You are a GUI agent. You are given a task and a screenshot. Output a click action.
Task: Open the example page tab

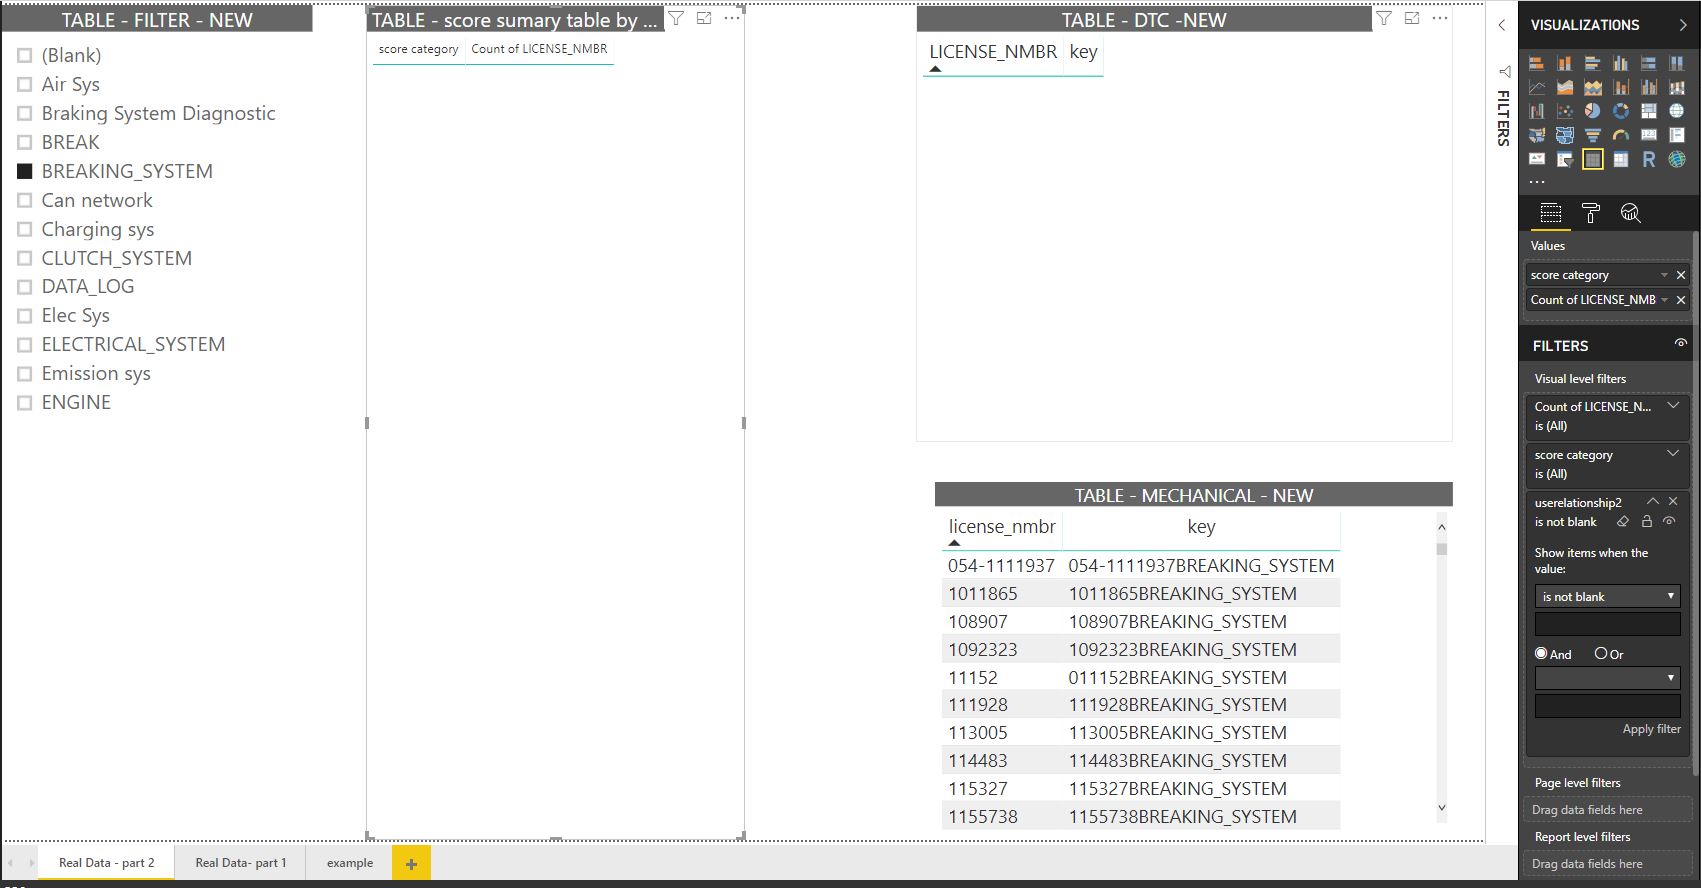350,862
